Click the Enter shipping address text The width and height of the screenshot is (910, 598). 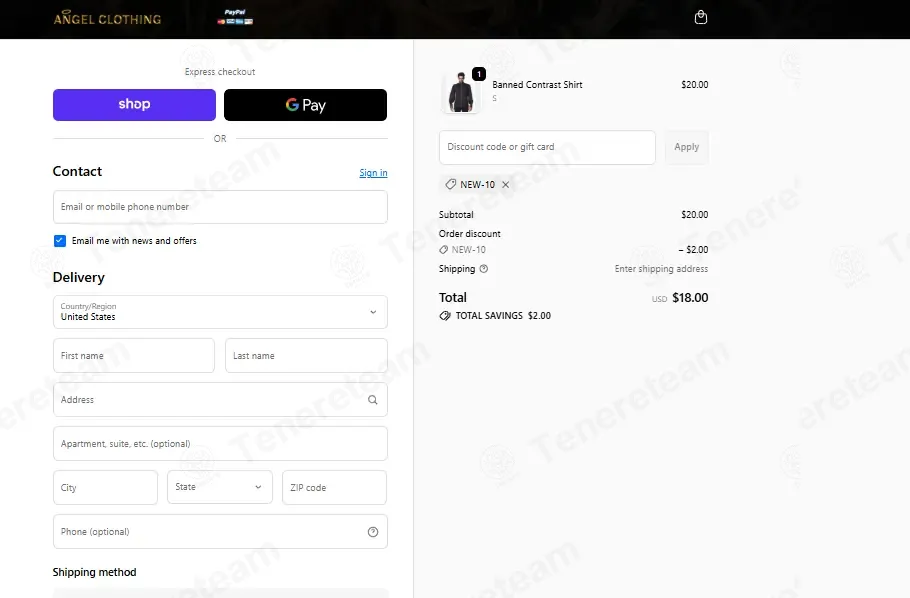point(662,269)
